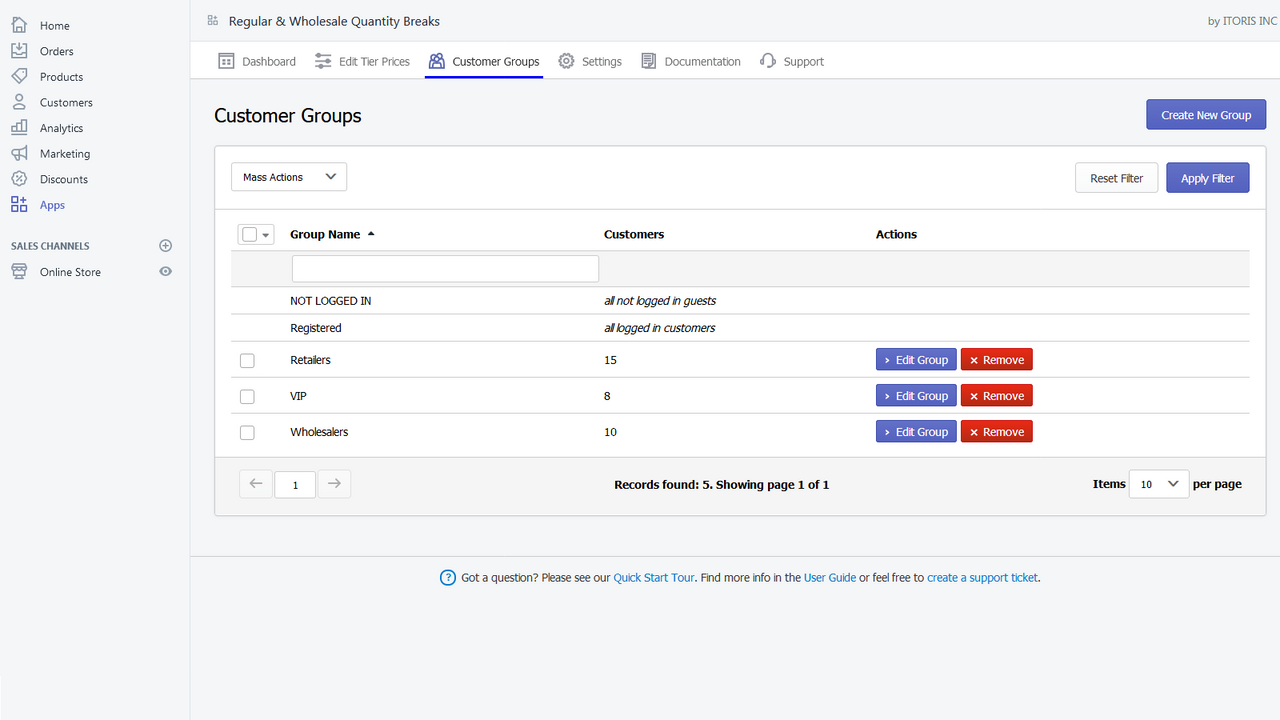Click the Group Name filter input field
Screen dimensions: 1280x720
(444, 268)
